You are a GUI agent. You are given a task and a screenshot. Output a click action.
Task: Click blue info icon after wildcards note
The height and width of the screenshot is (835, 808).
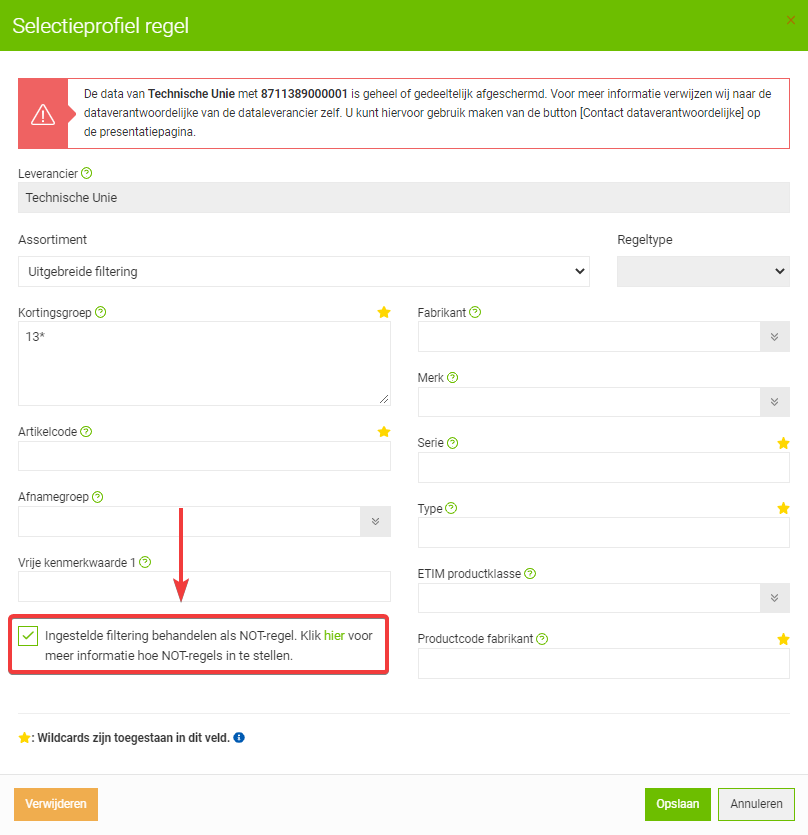coord(239,738)
